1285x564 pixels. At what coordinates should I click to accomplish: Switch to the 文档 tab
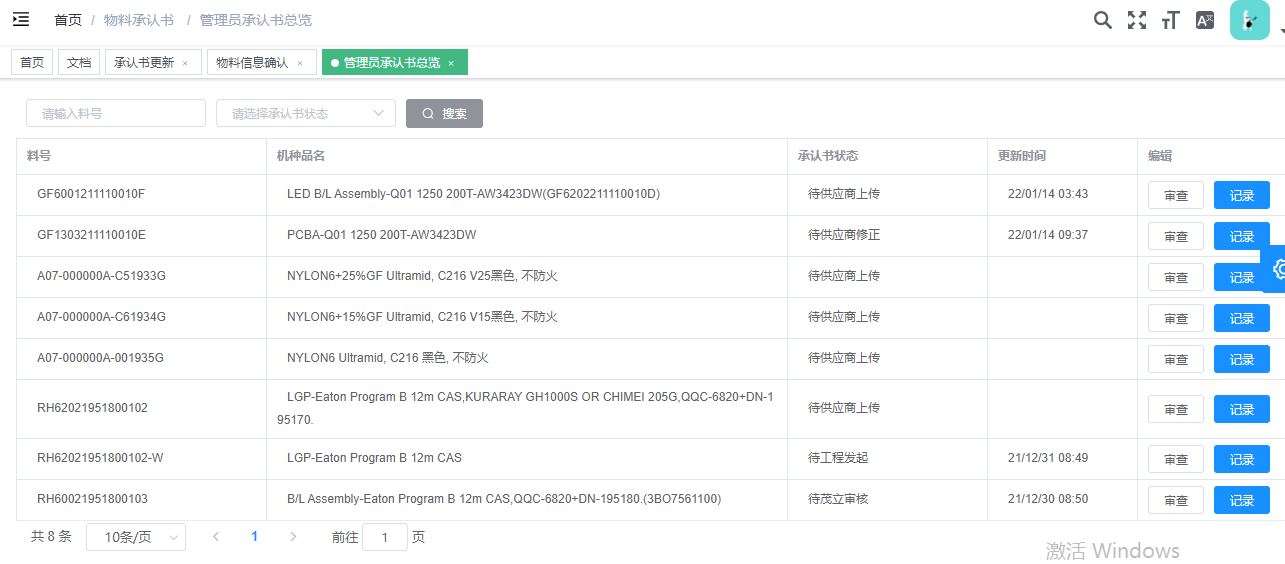pos(79,63)
